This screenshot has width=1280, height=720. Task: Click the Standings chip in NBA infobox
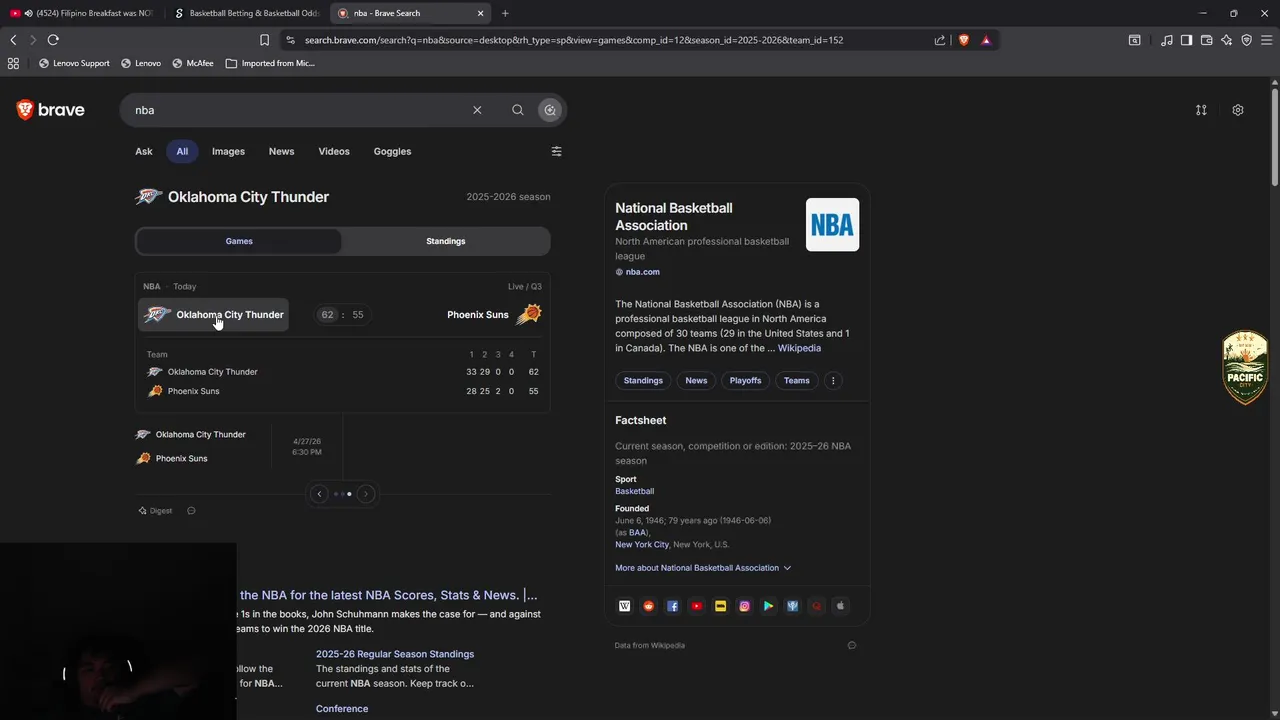[643, 380]
